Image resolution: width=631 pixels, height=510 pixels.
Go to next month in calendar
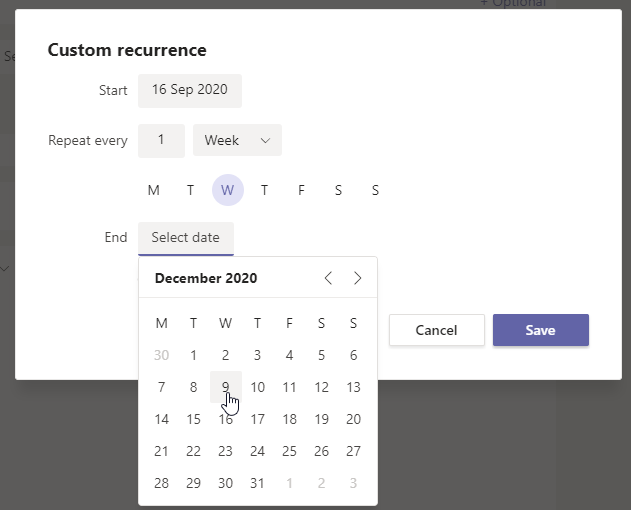pos(358,278)
